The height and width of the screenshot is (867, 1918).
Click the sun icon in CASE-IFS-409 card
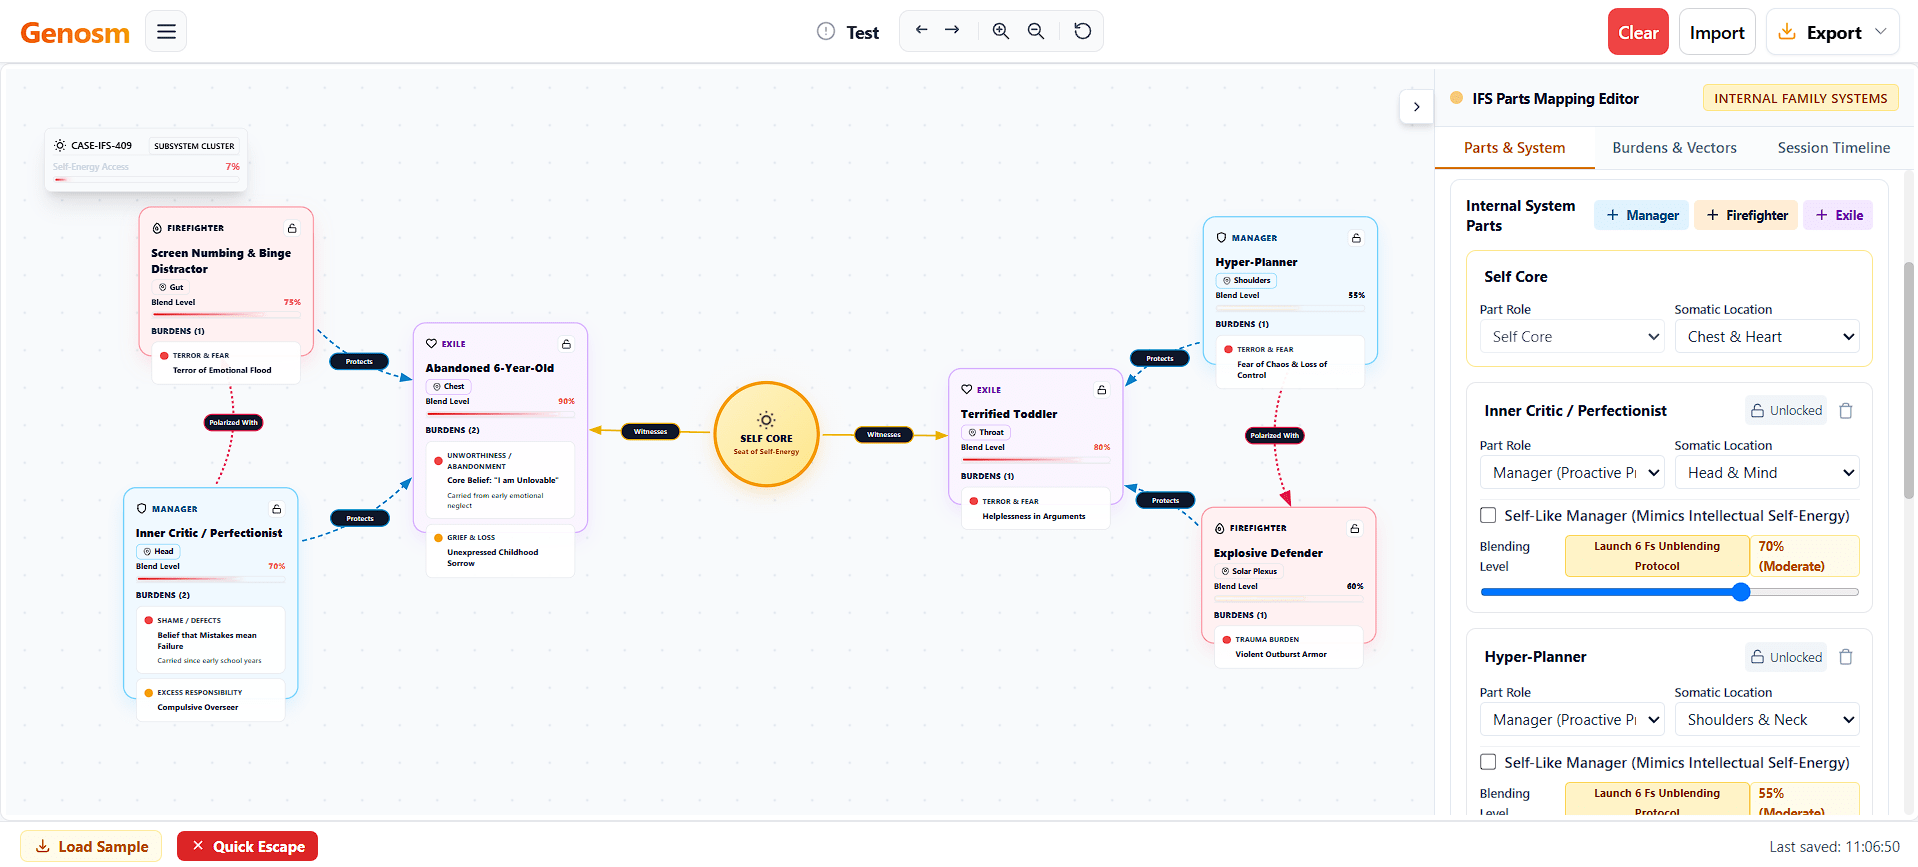click(60, 145)
